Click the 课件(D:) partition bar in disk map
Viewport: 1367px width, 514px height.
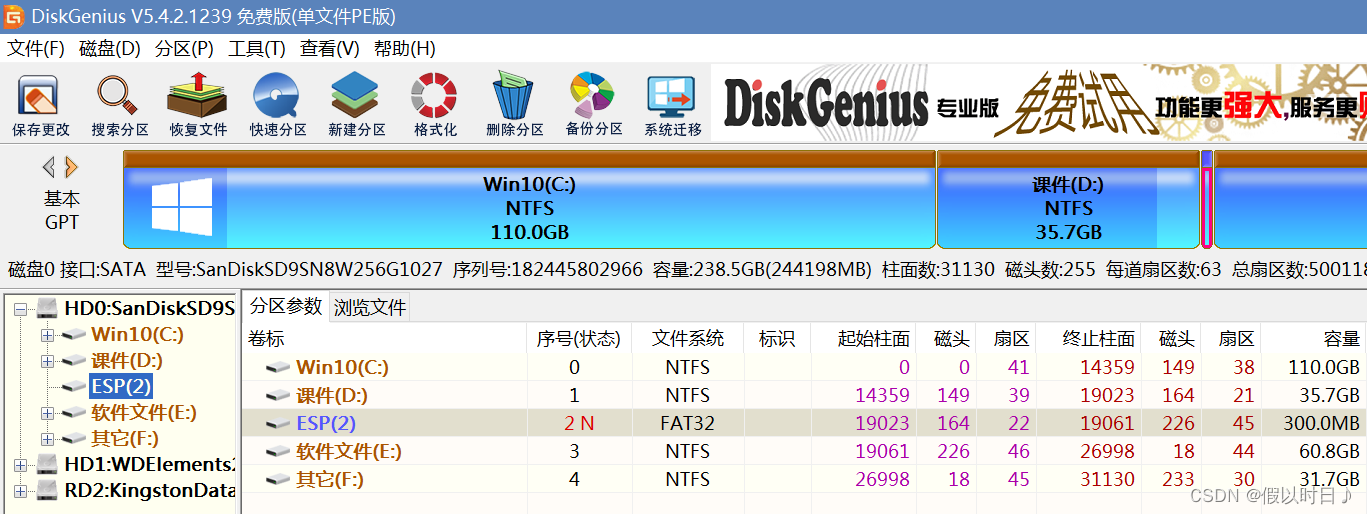coord(1068,199)
